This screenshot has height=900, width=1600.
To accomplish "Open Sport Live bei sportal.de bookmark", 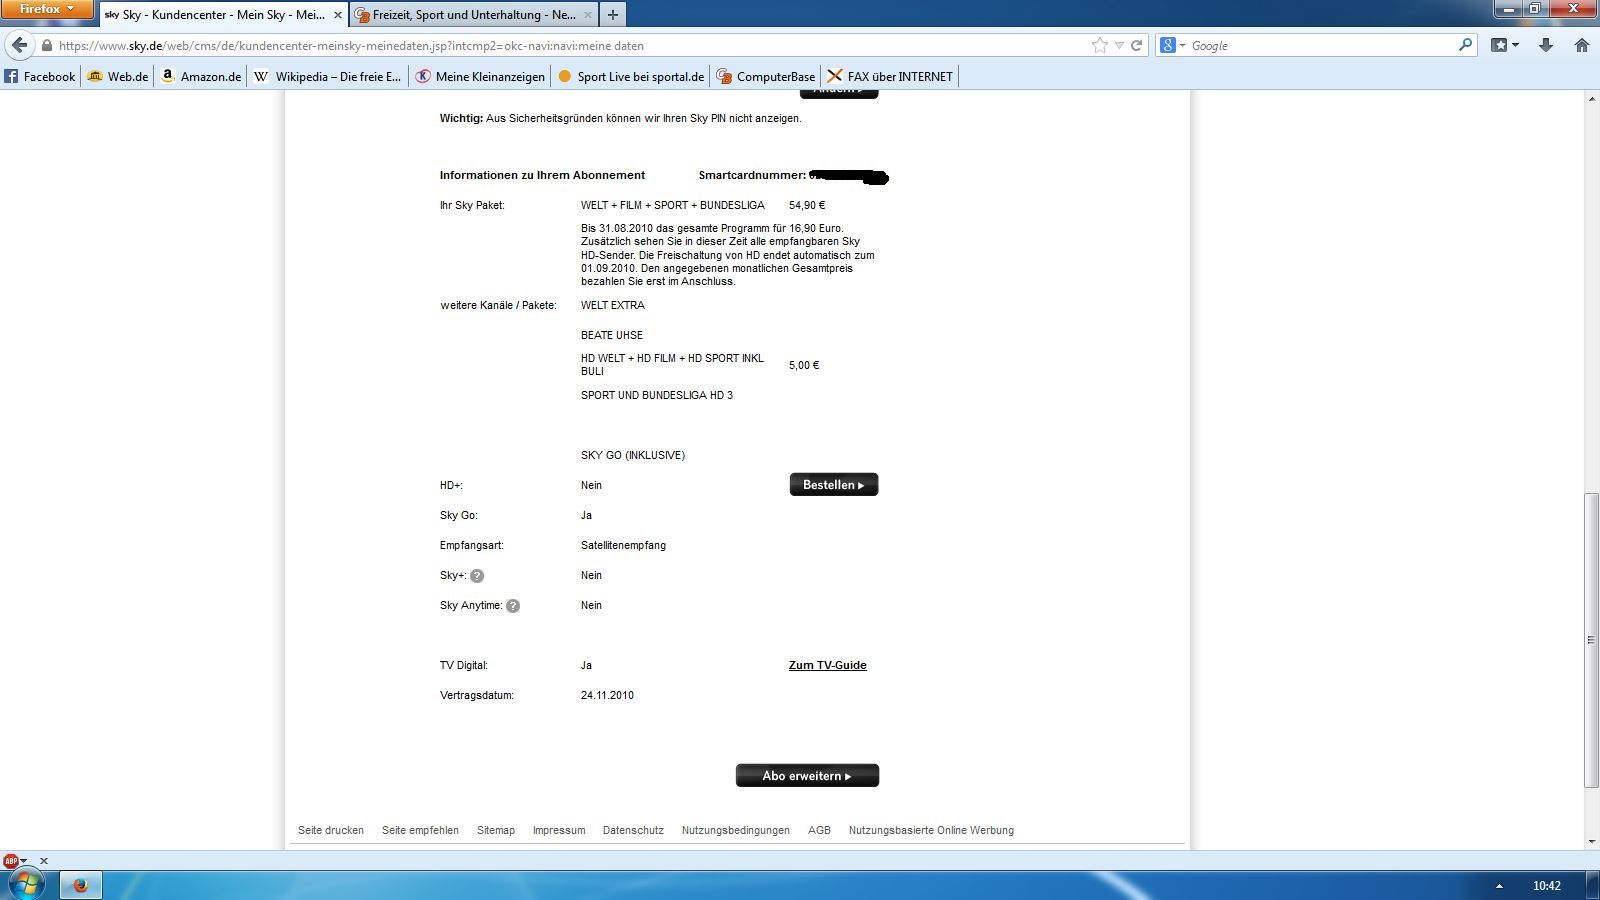I will point(631,76).
